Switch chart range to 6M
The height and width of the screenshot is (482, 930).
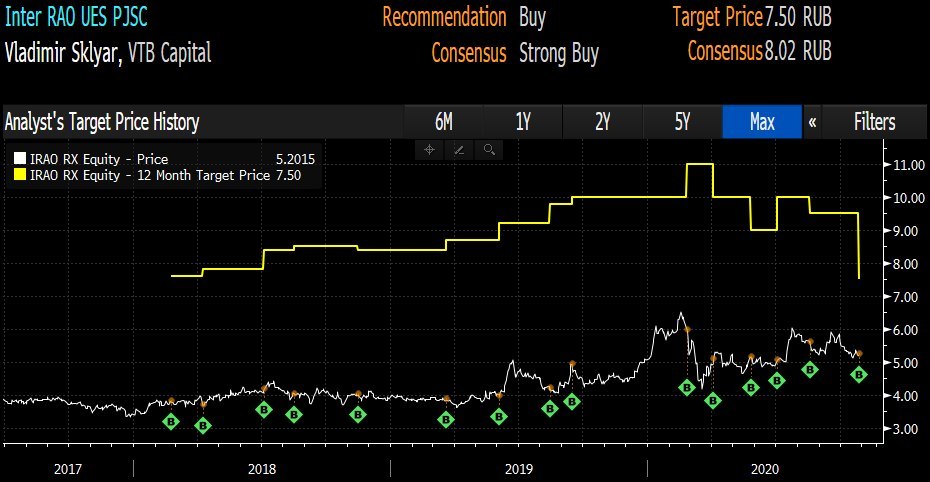tap(444, 122)
